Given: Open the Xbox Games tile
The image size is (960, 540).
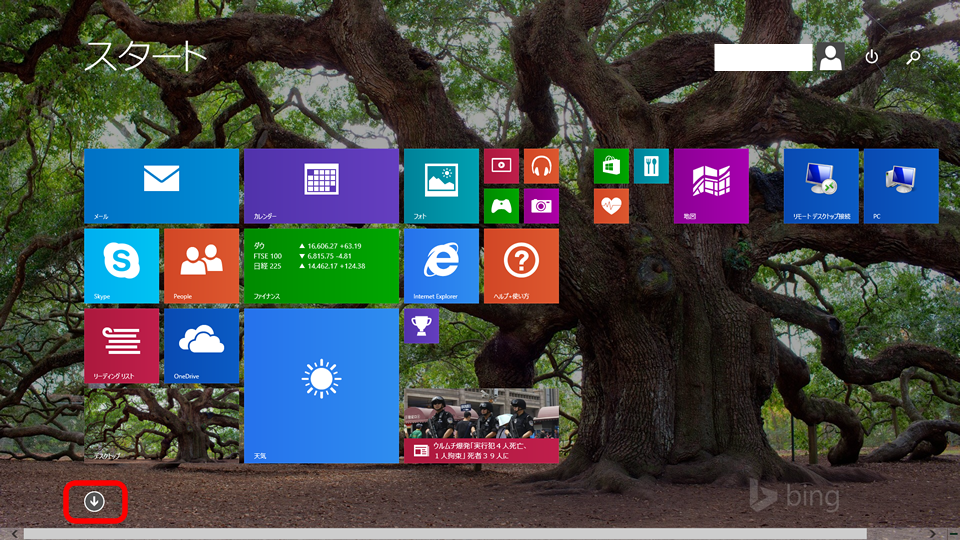Looking at the screenshot, I should pyautogui.click(x=501, y=206).
